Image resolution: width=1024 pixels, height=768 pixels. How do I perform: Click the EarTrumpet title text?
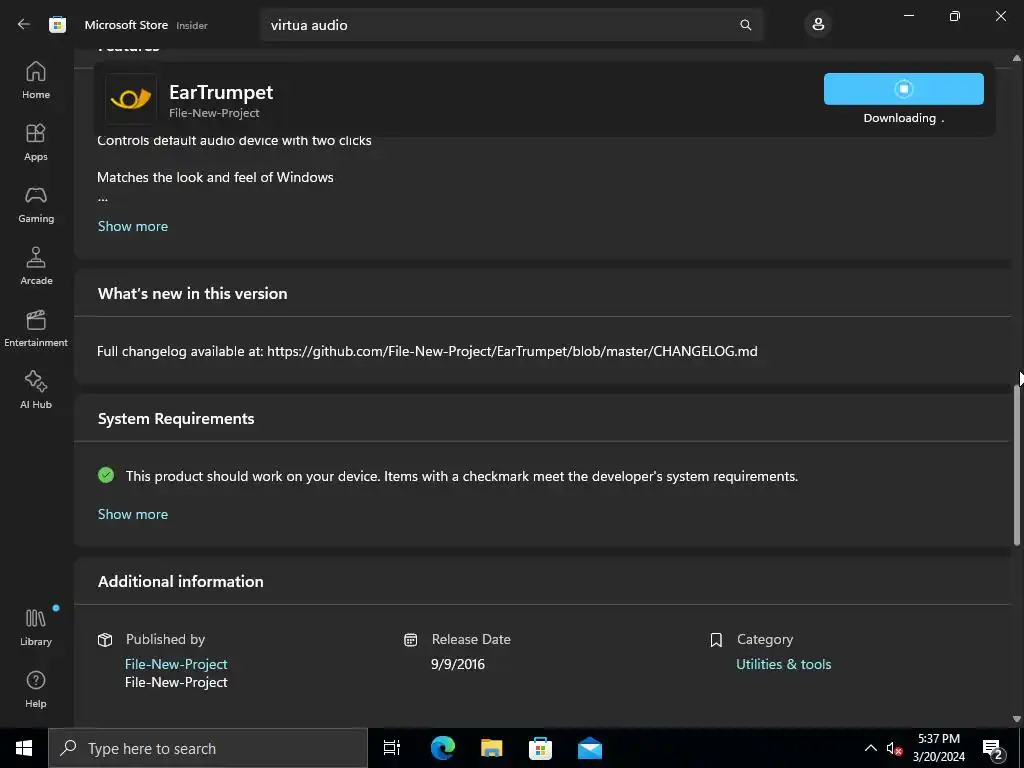(221, 92)
